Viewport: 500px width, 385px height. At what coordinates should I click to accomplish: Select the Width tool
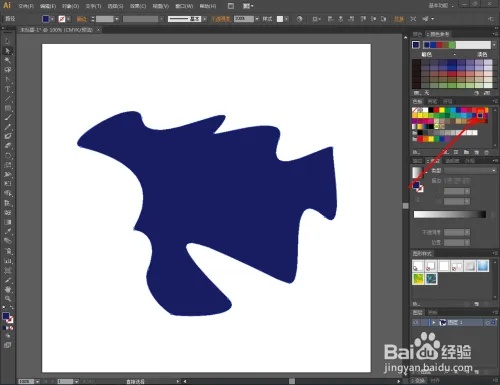(7, 174)
